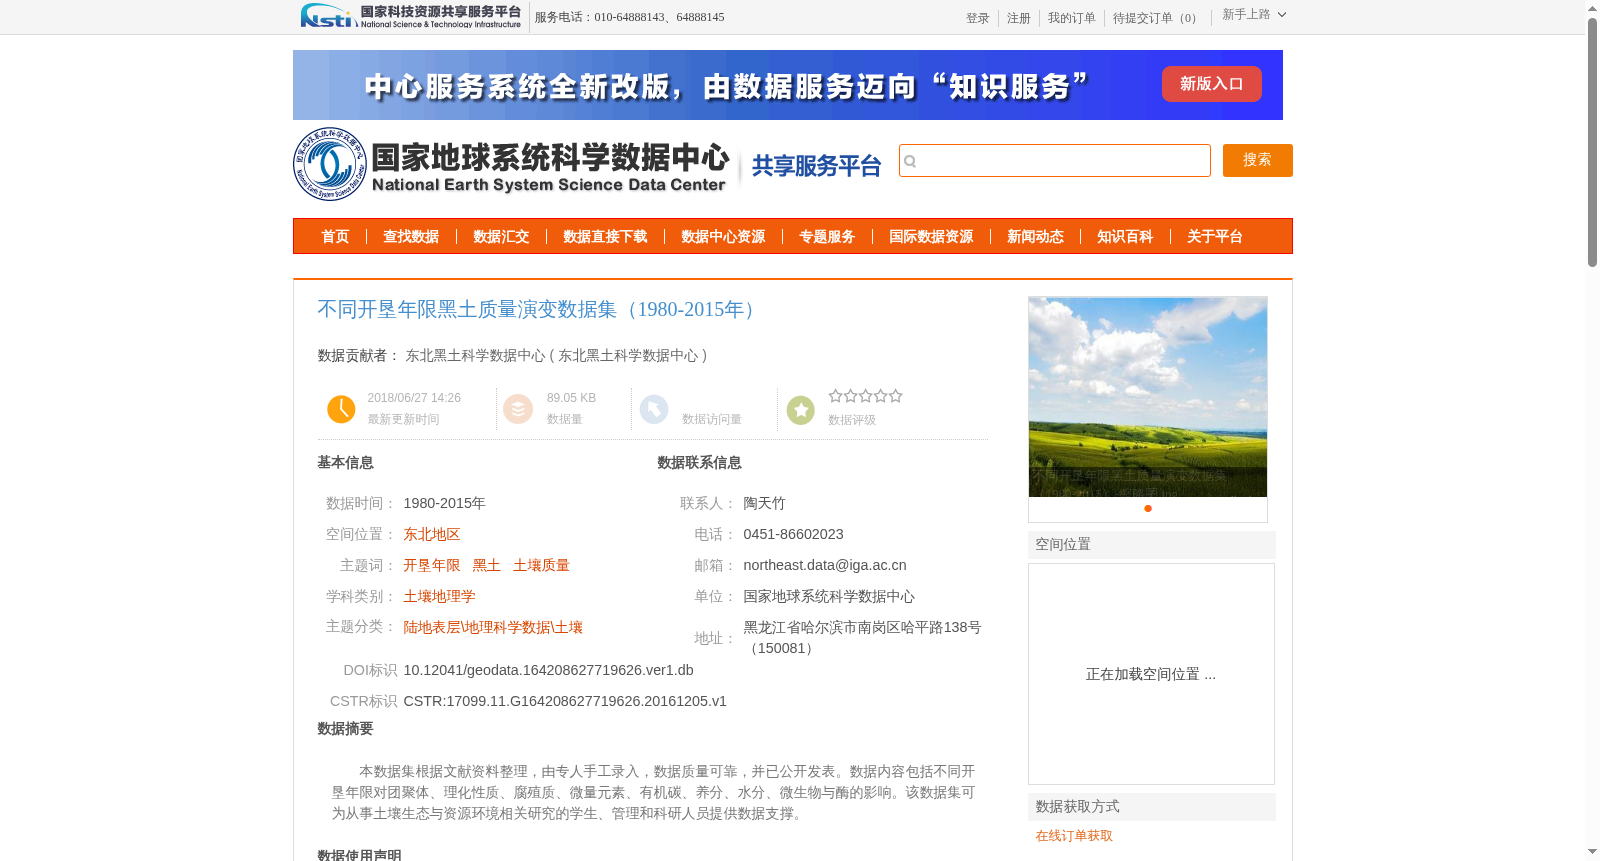Image resolution: width=1600 pixels, height=861 pixels.
Task: Click the contact name 陶天竹
Action: [x=764, y=504]
